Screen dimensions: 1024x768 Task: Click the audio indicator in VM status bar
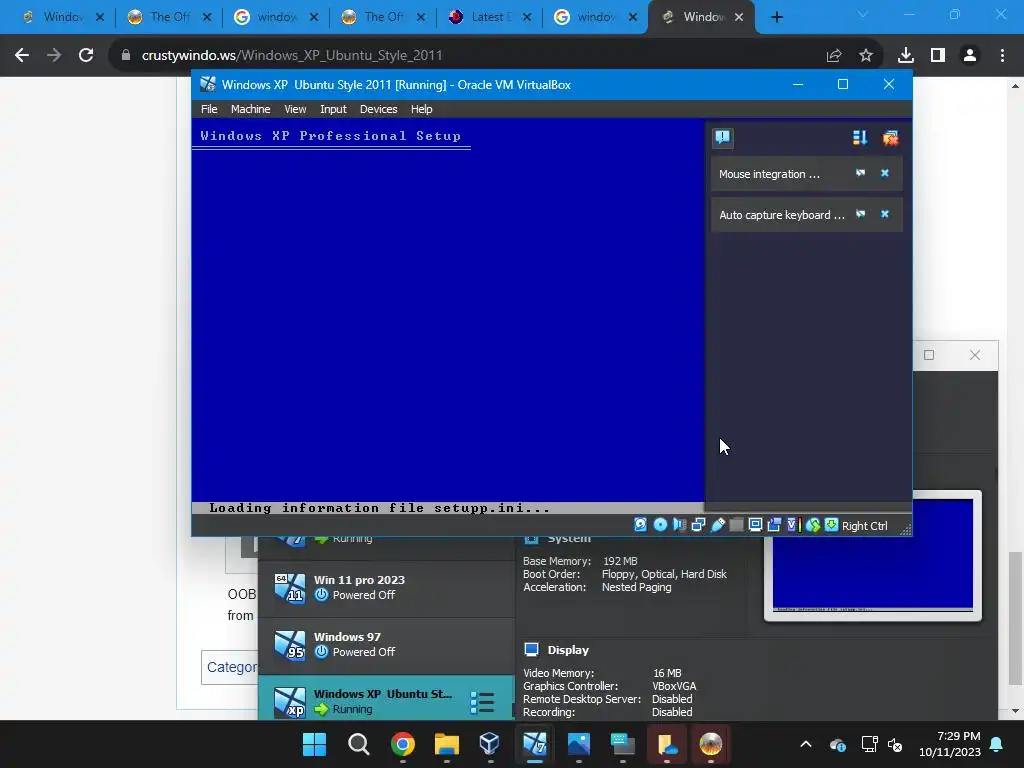679,525
